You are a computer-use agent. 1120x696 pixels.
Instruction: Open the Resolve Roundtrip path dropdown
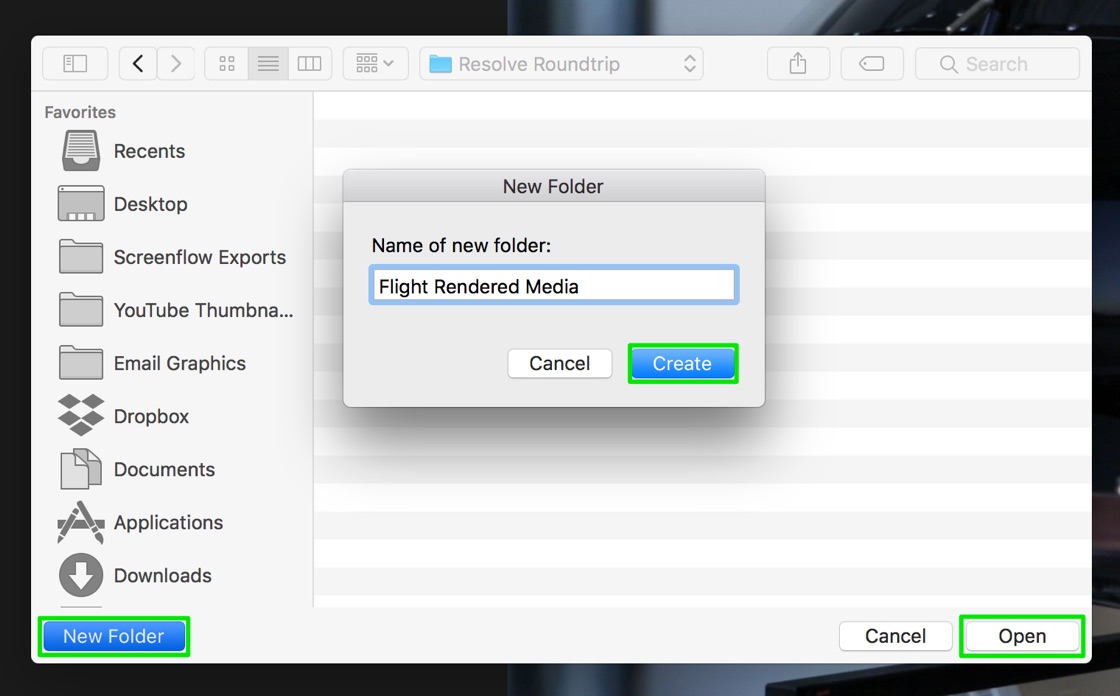pyautogui.click(x=561, y=64)
